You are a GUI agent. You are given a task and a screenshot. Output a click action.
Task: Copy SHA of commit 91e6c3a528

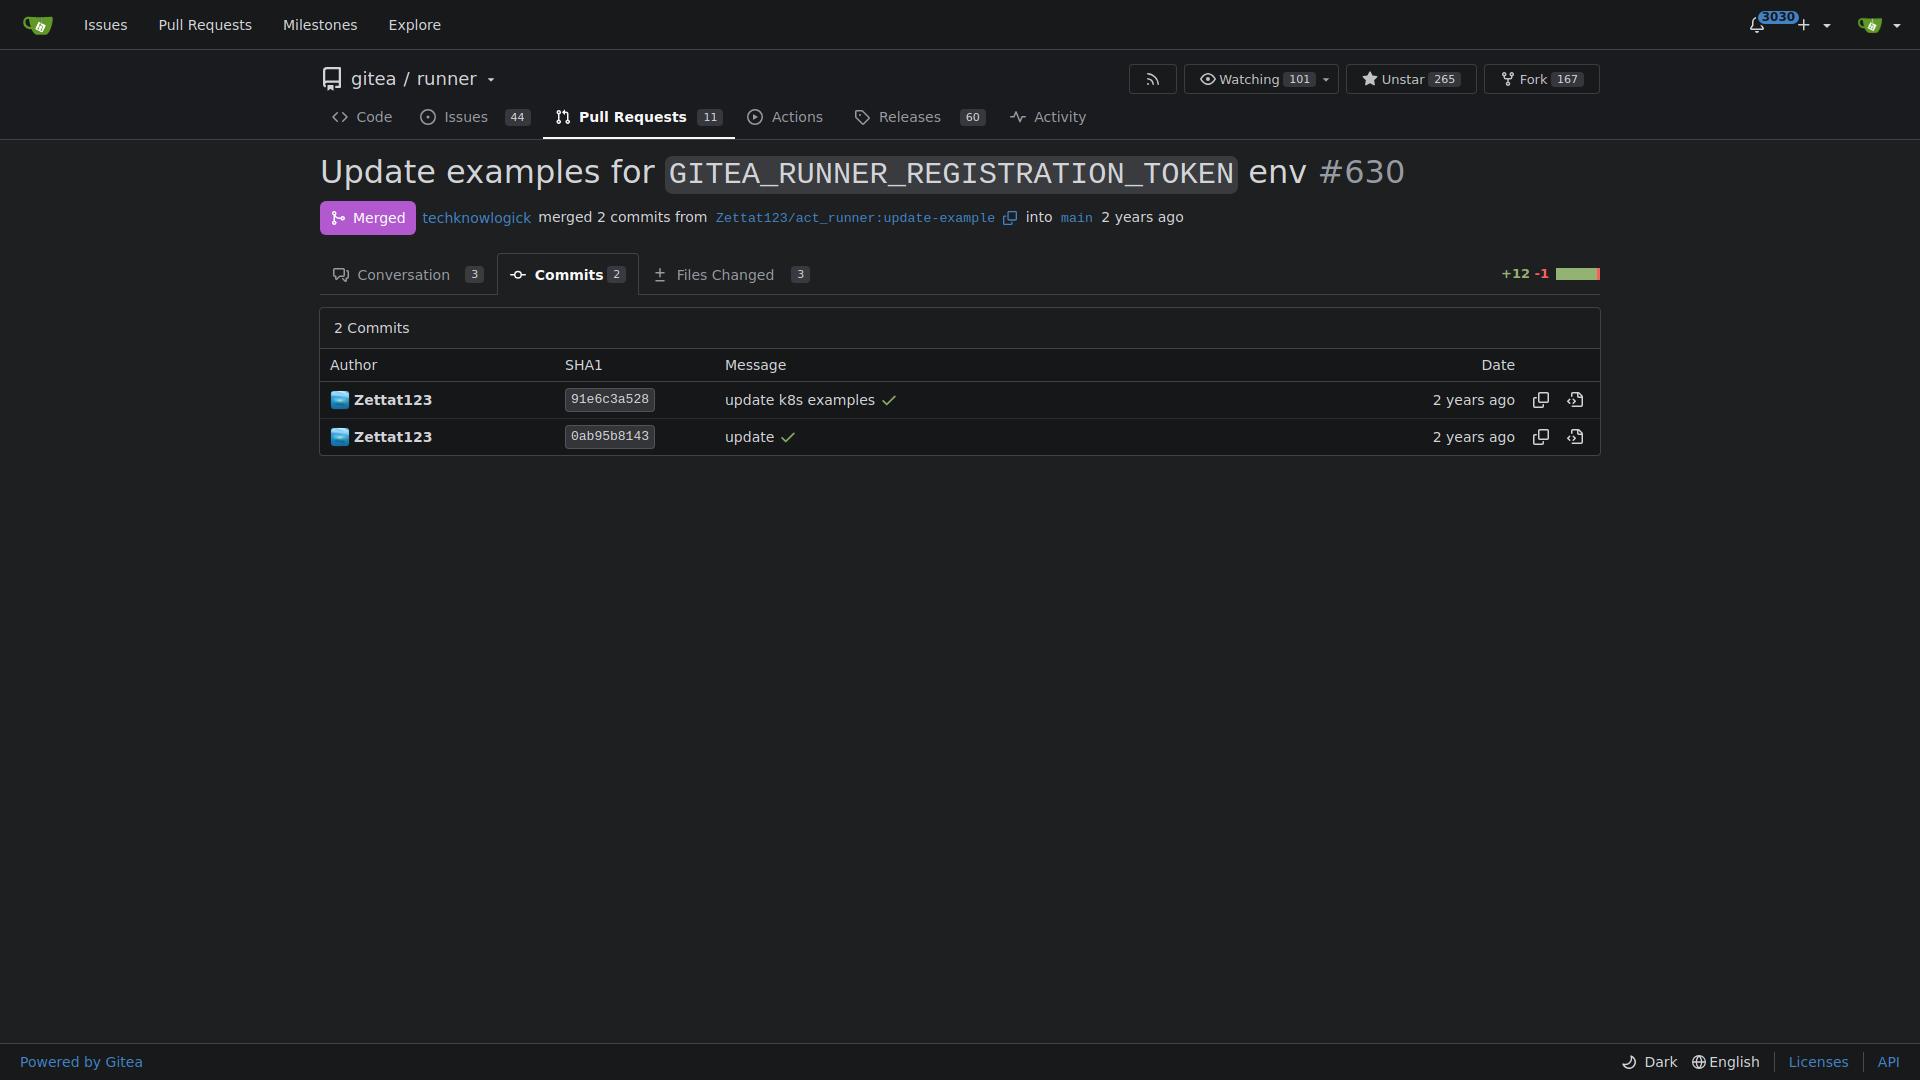point(1541,400)
